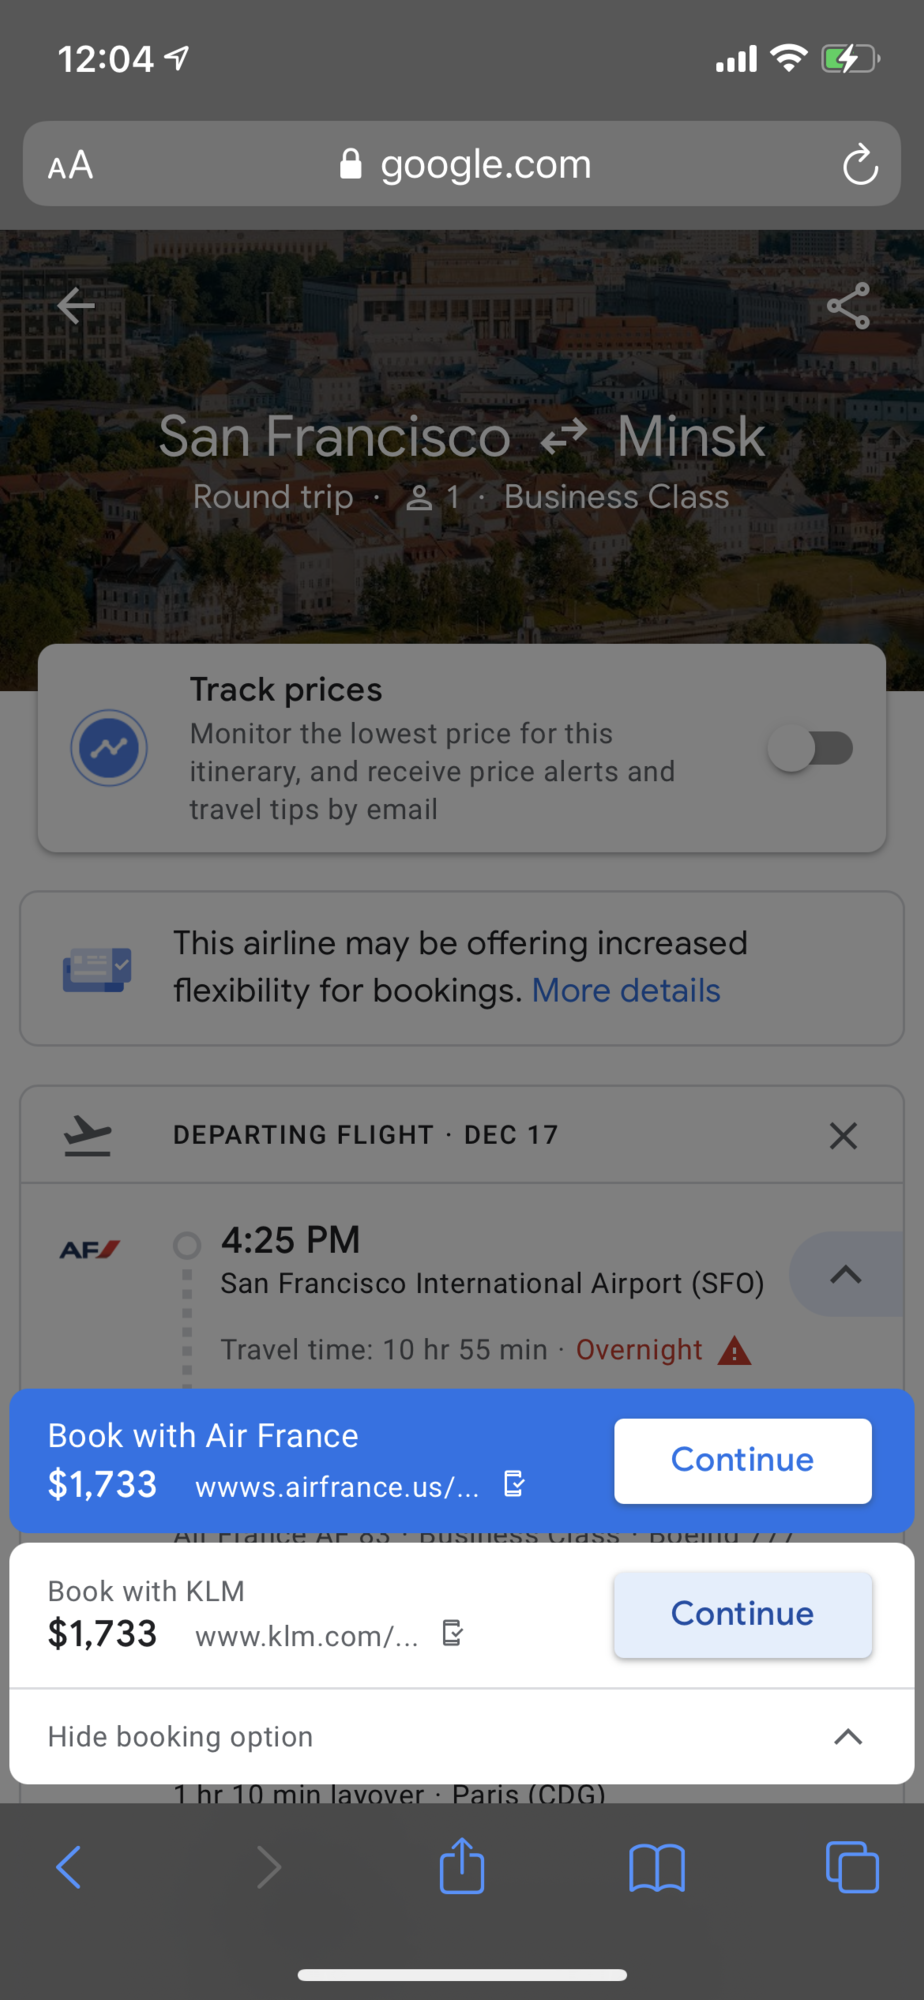924x2000 pixels.
Task: Open Safari bookmarks book icon
Action: pyautogui.click(x=657, y=1868)
